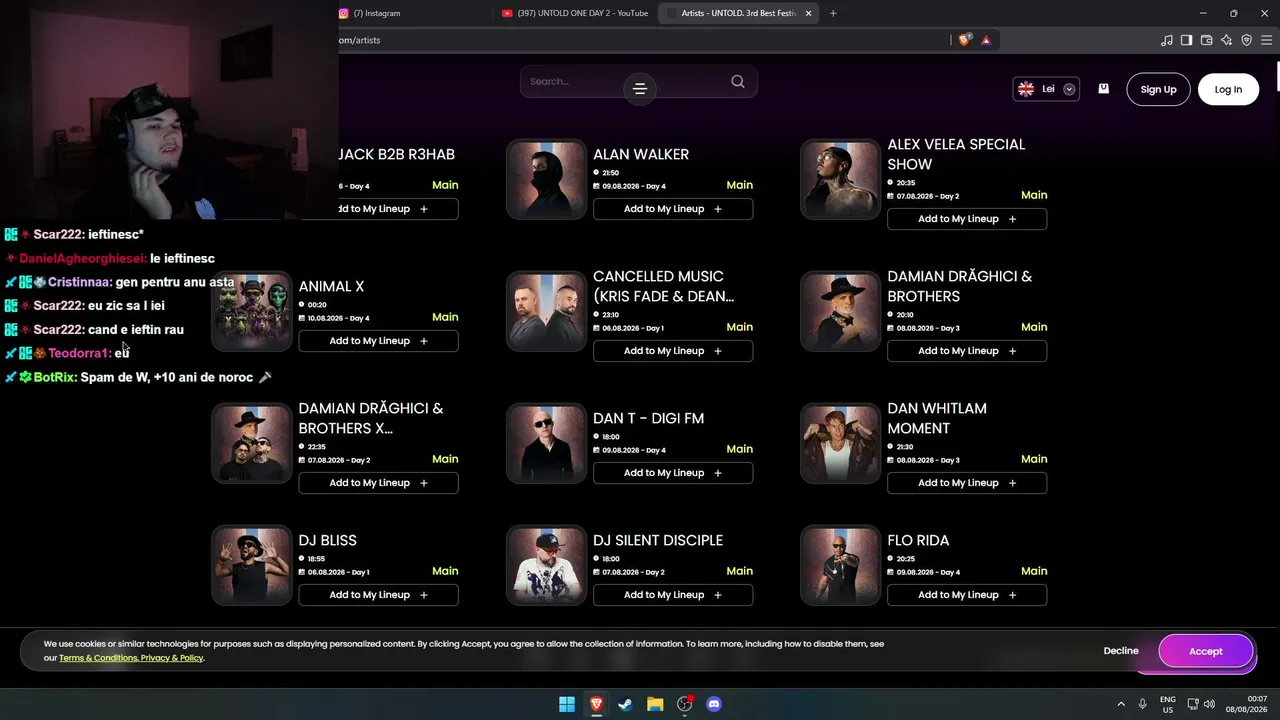Add Flo Rida to My Lineup
1280x720 pixels.
967,595
